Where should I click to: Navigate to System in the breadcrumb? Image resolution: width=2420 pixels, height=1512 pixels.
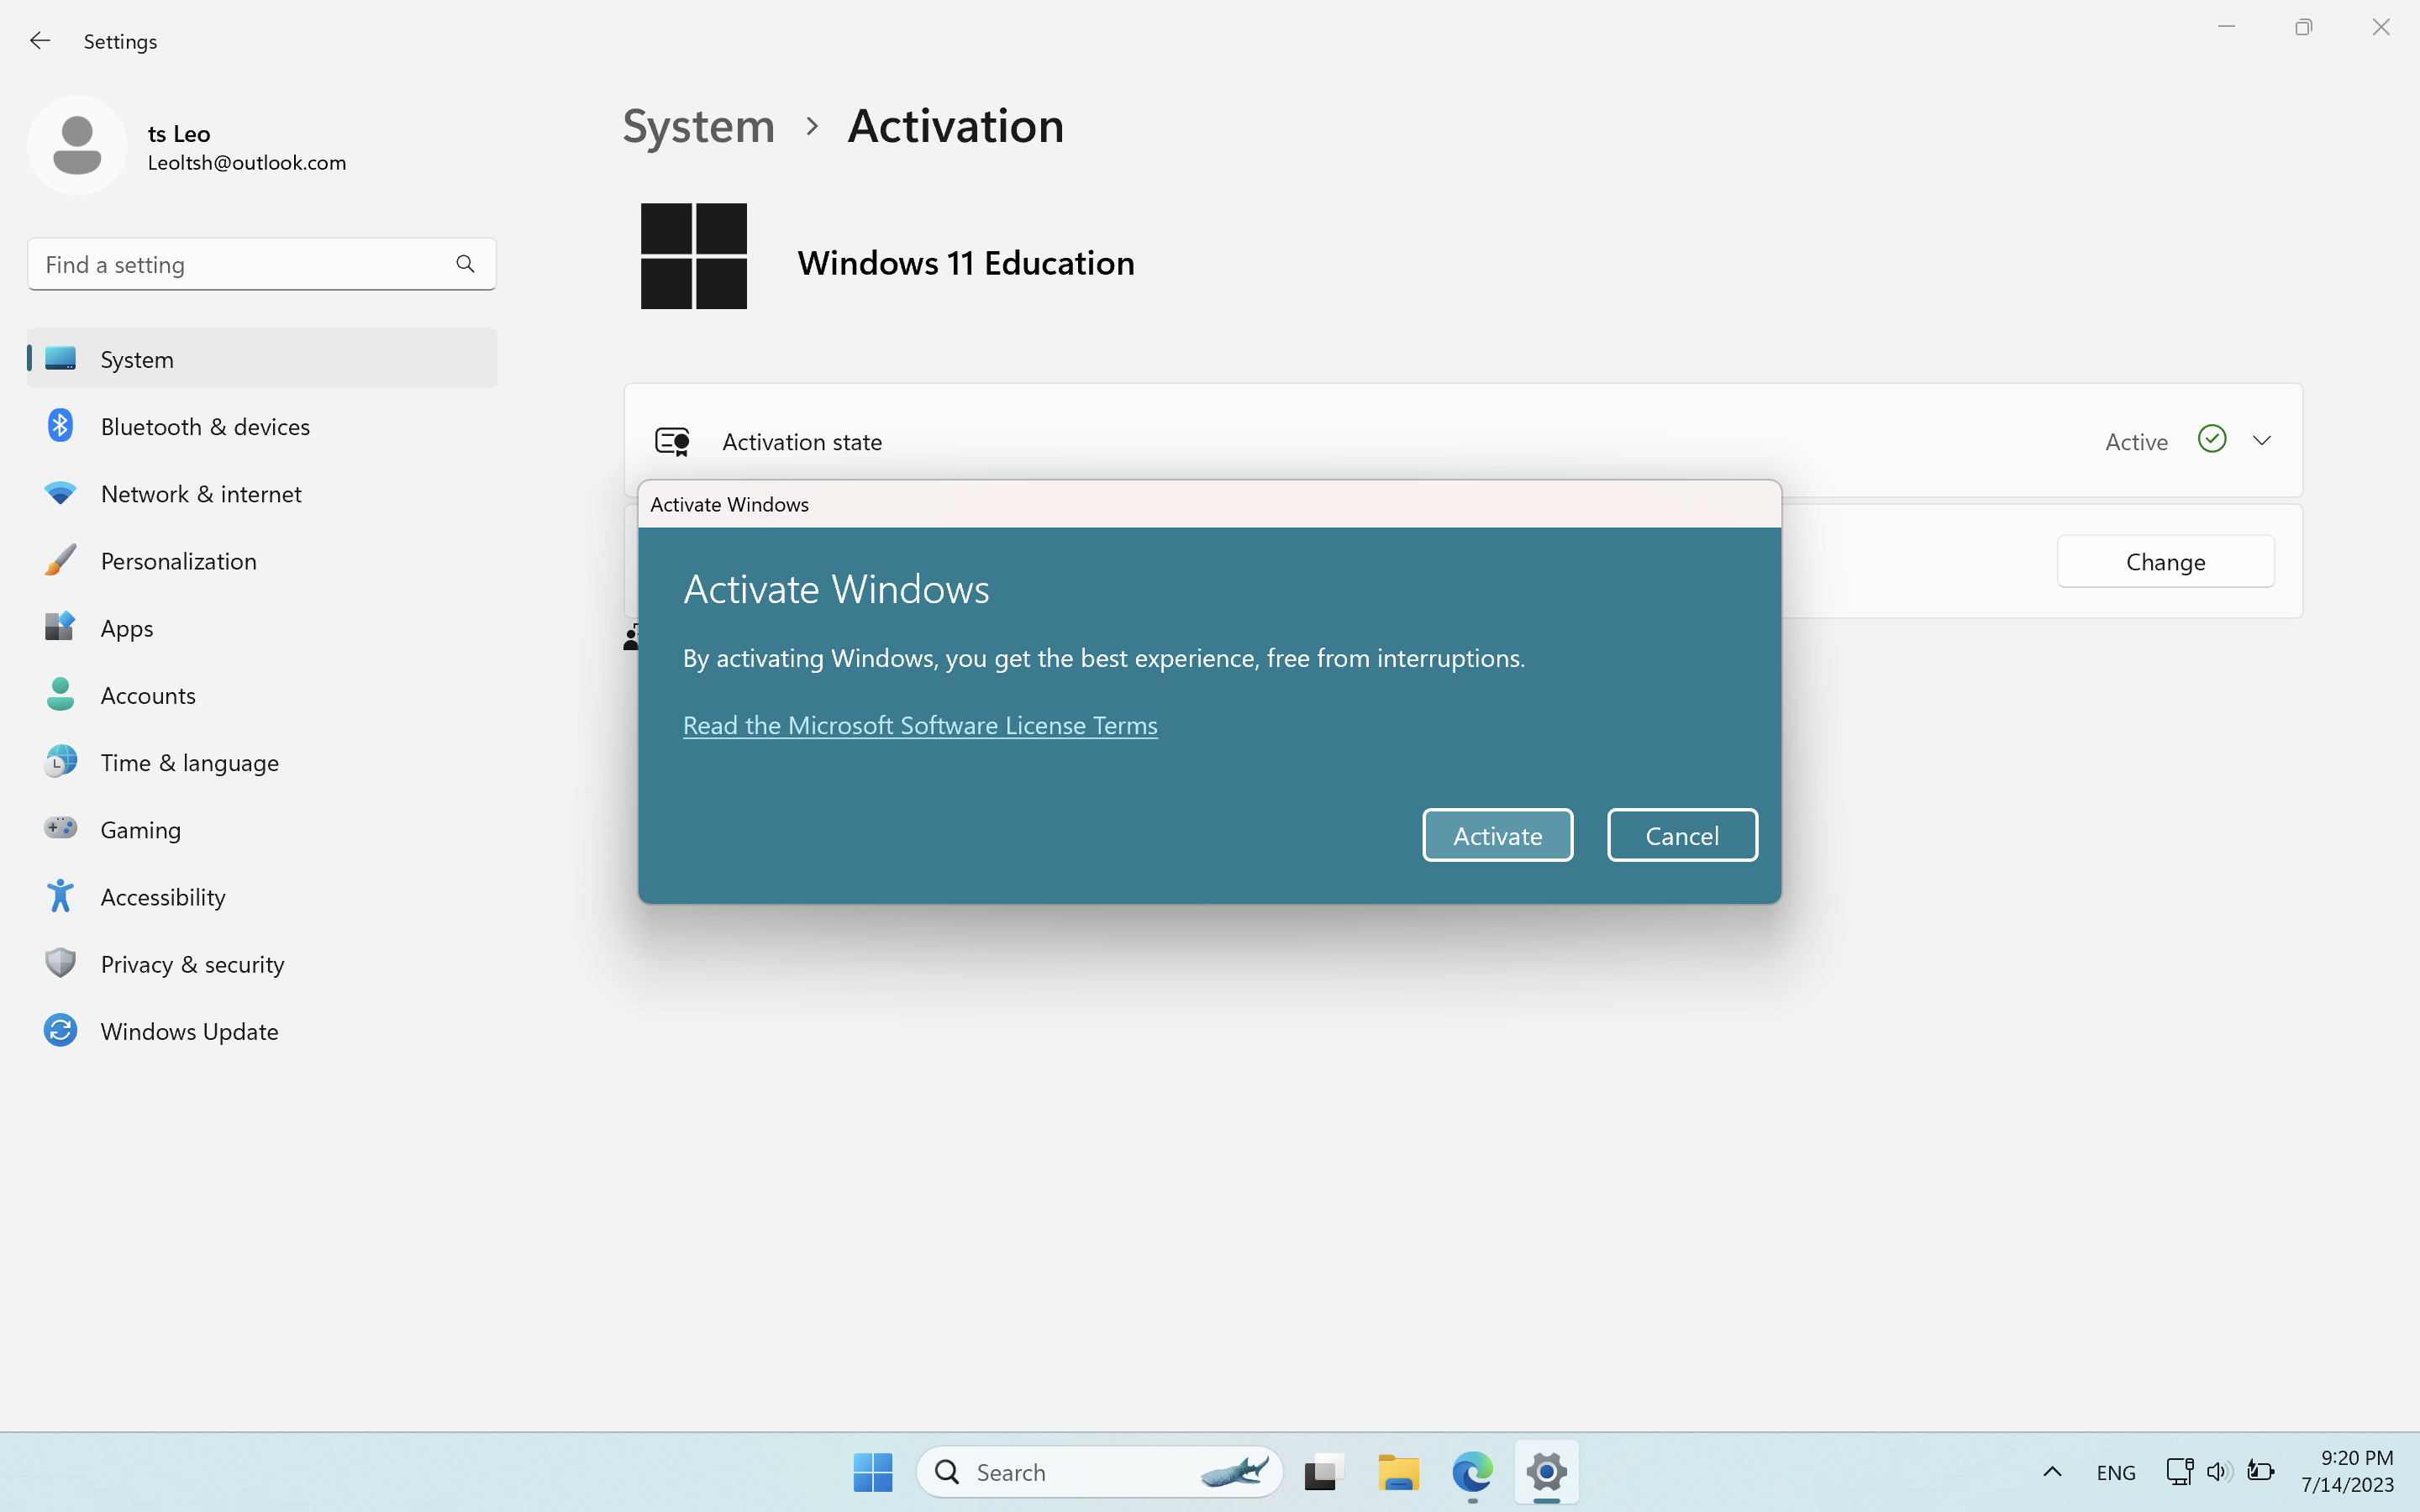[x=698, y=126]
